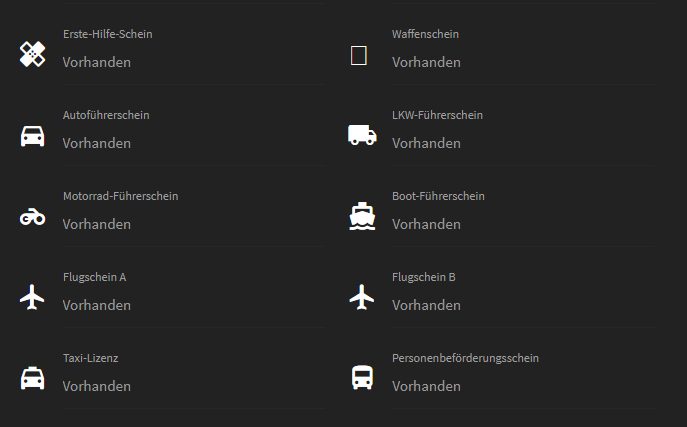Click Vorhanden status under Flugschein B
This screenshot has height=427, width=687.
pyautogui.click(x=426, y=305)
